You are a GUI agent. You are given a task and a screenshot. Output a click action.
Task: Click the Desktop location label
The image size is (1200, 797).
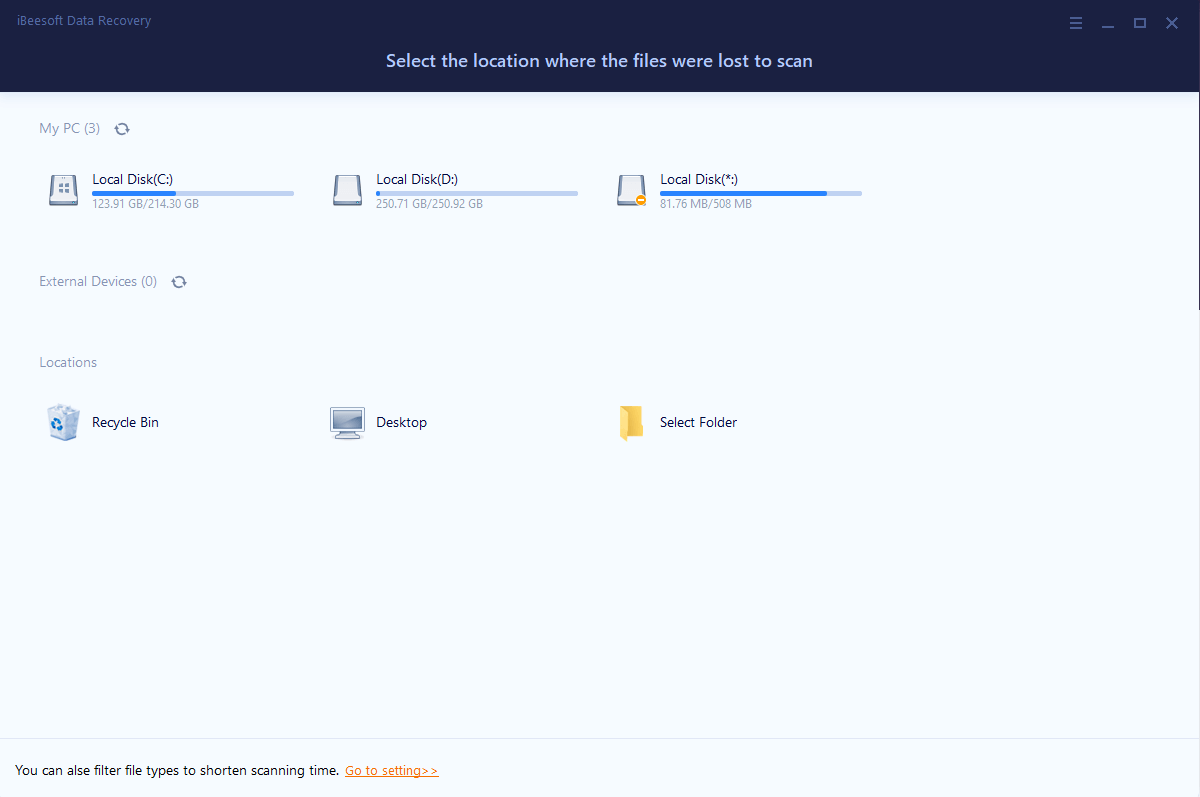point(401,422)
